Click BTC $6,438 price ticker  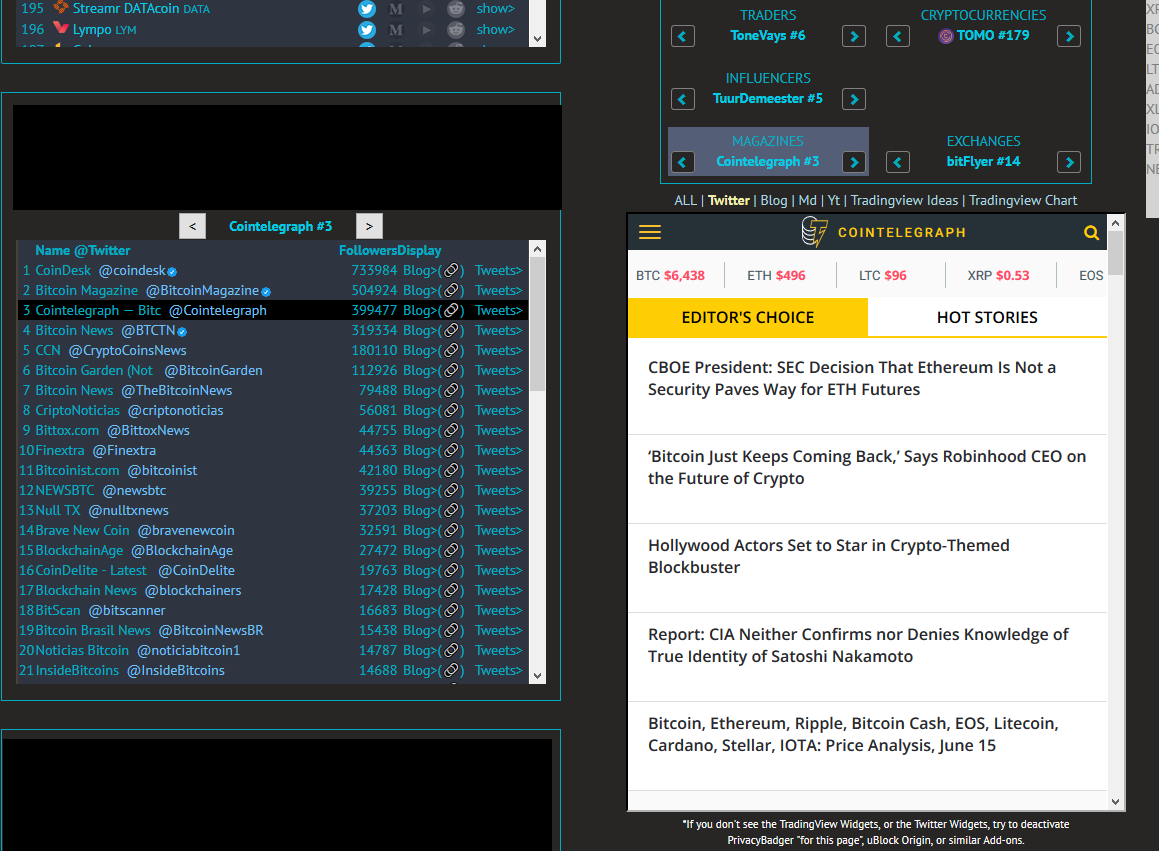670,276
